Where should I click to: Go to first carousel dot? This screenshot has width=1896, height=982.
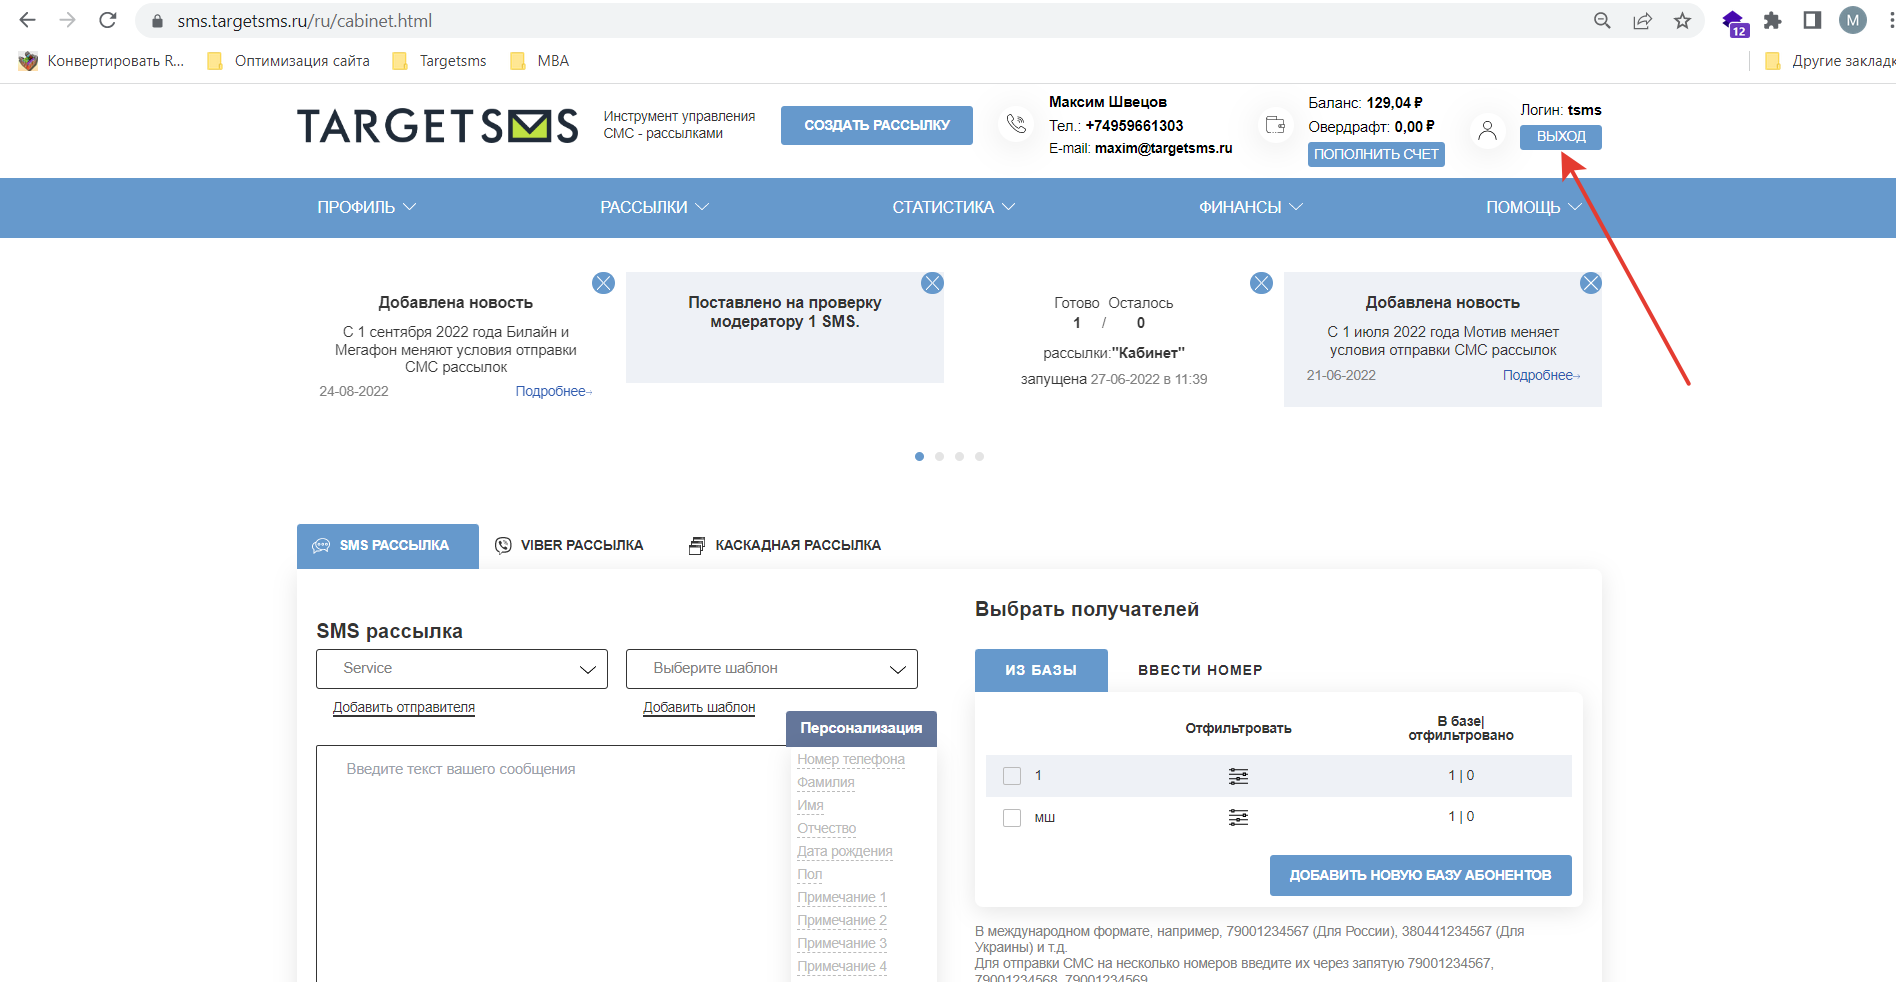click(x=919, y=456)
